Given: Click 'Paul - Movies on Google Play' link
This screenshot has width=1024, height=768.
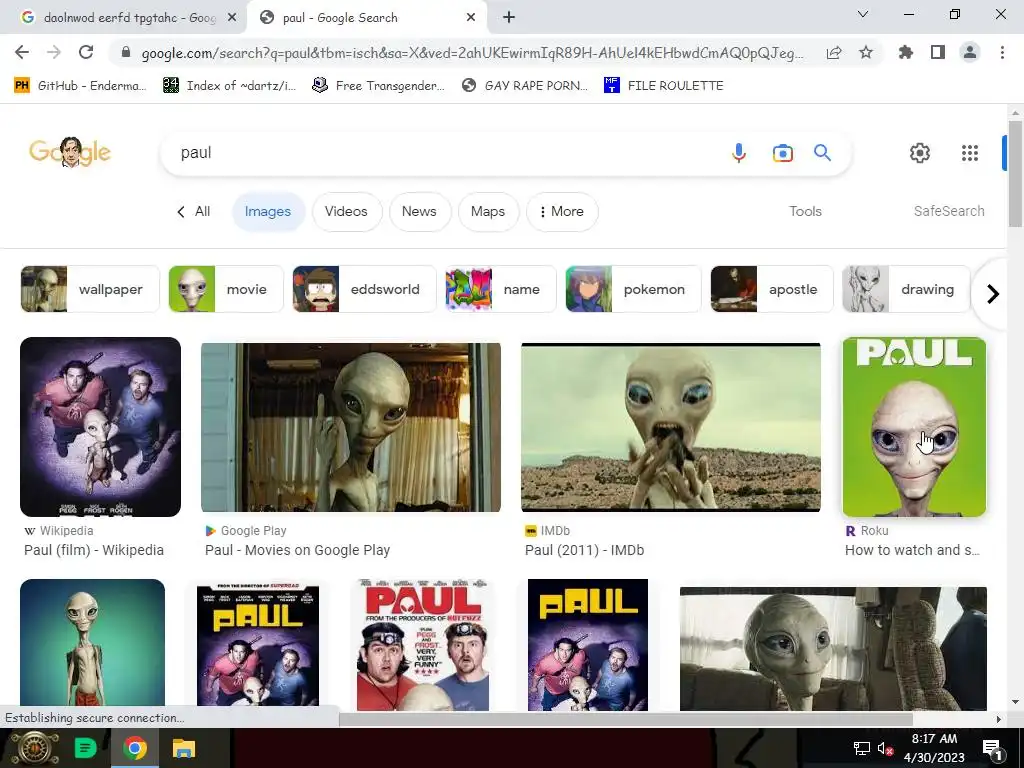Looking at the screenshot, I should (x=297, y=550).
